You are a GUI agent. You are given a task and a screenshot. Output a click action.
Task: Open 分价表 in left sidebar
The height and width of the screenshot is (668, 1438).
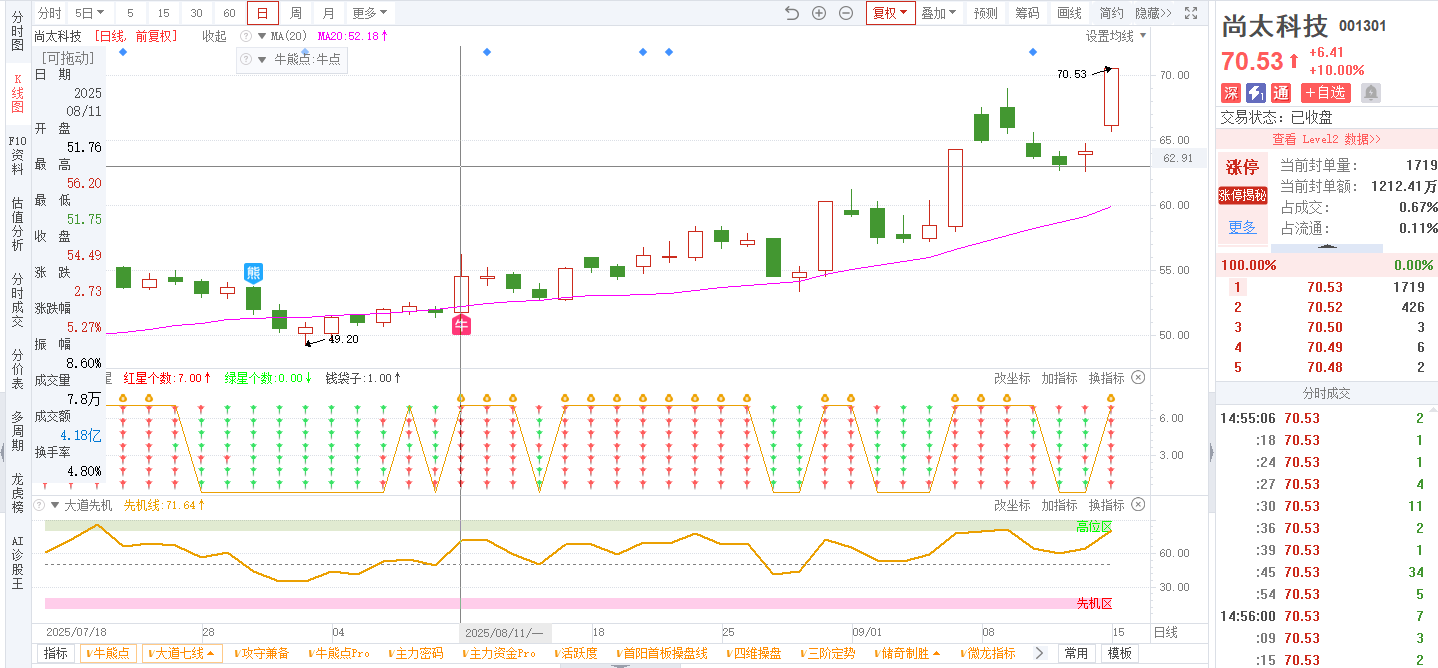pyautogui.click(x=17, y=368)
